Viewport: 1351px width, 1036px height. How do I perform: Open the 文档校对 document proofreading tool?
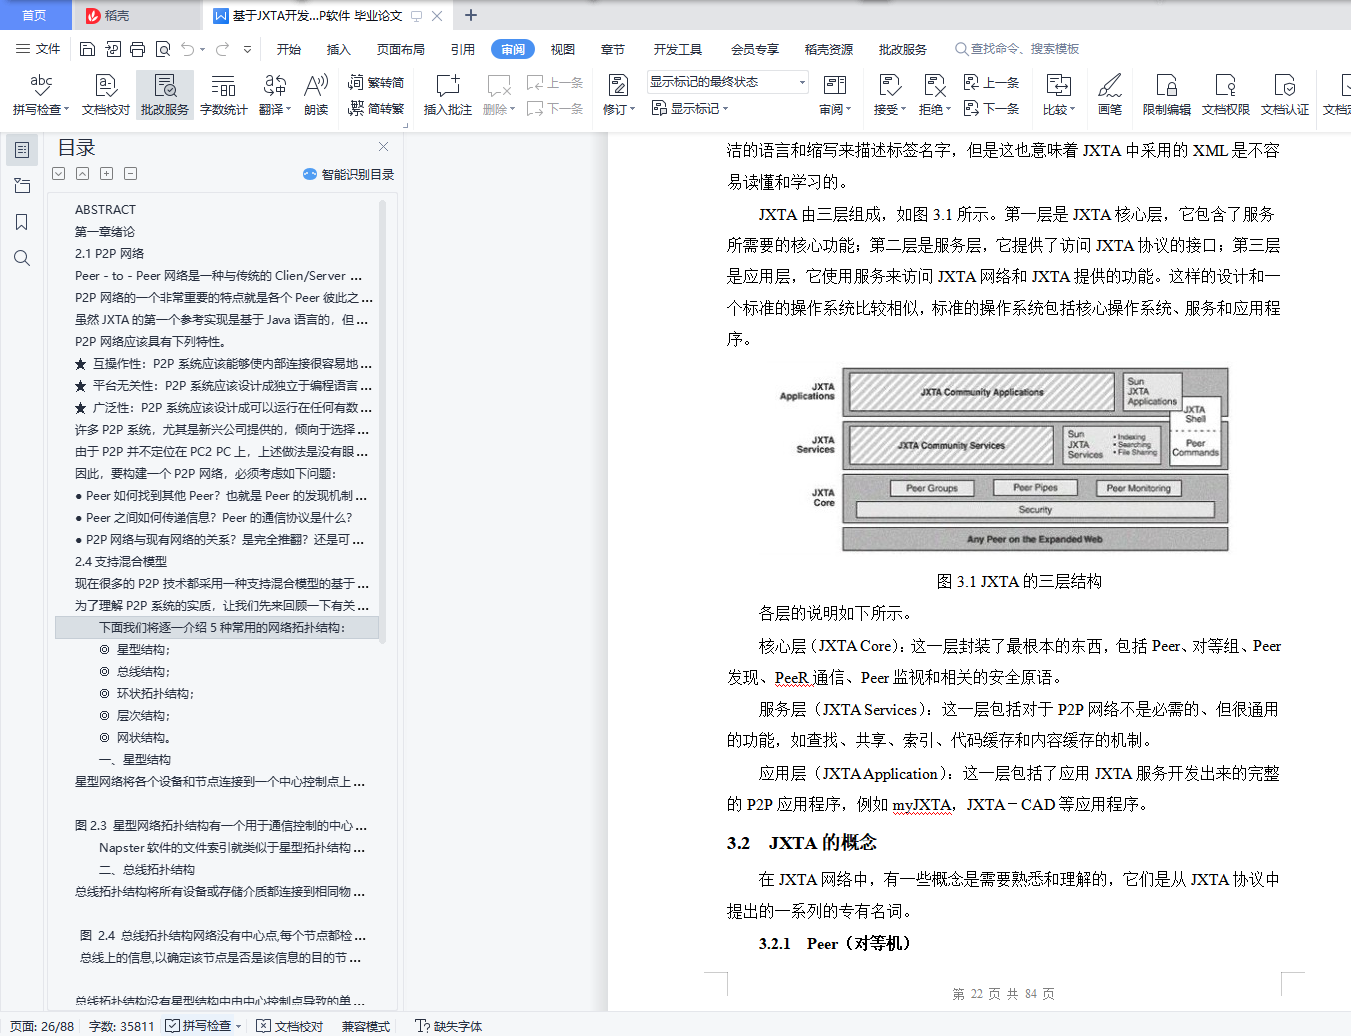pos(106,94)
